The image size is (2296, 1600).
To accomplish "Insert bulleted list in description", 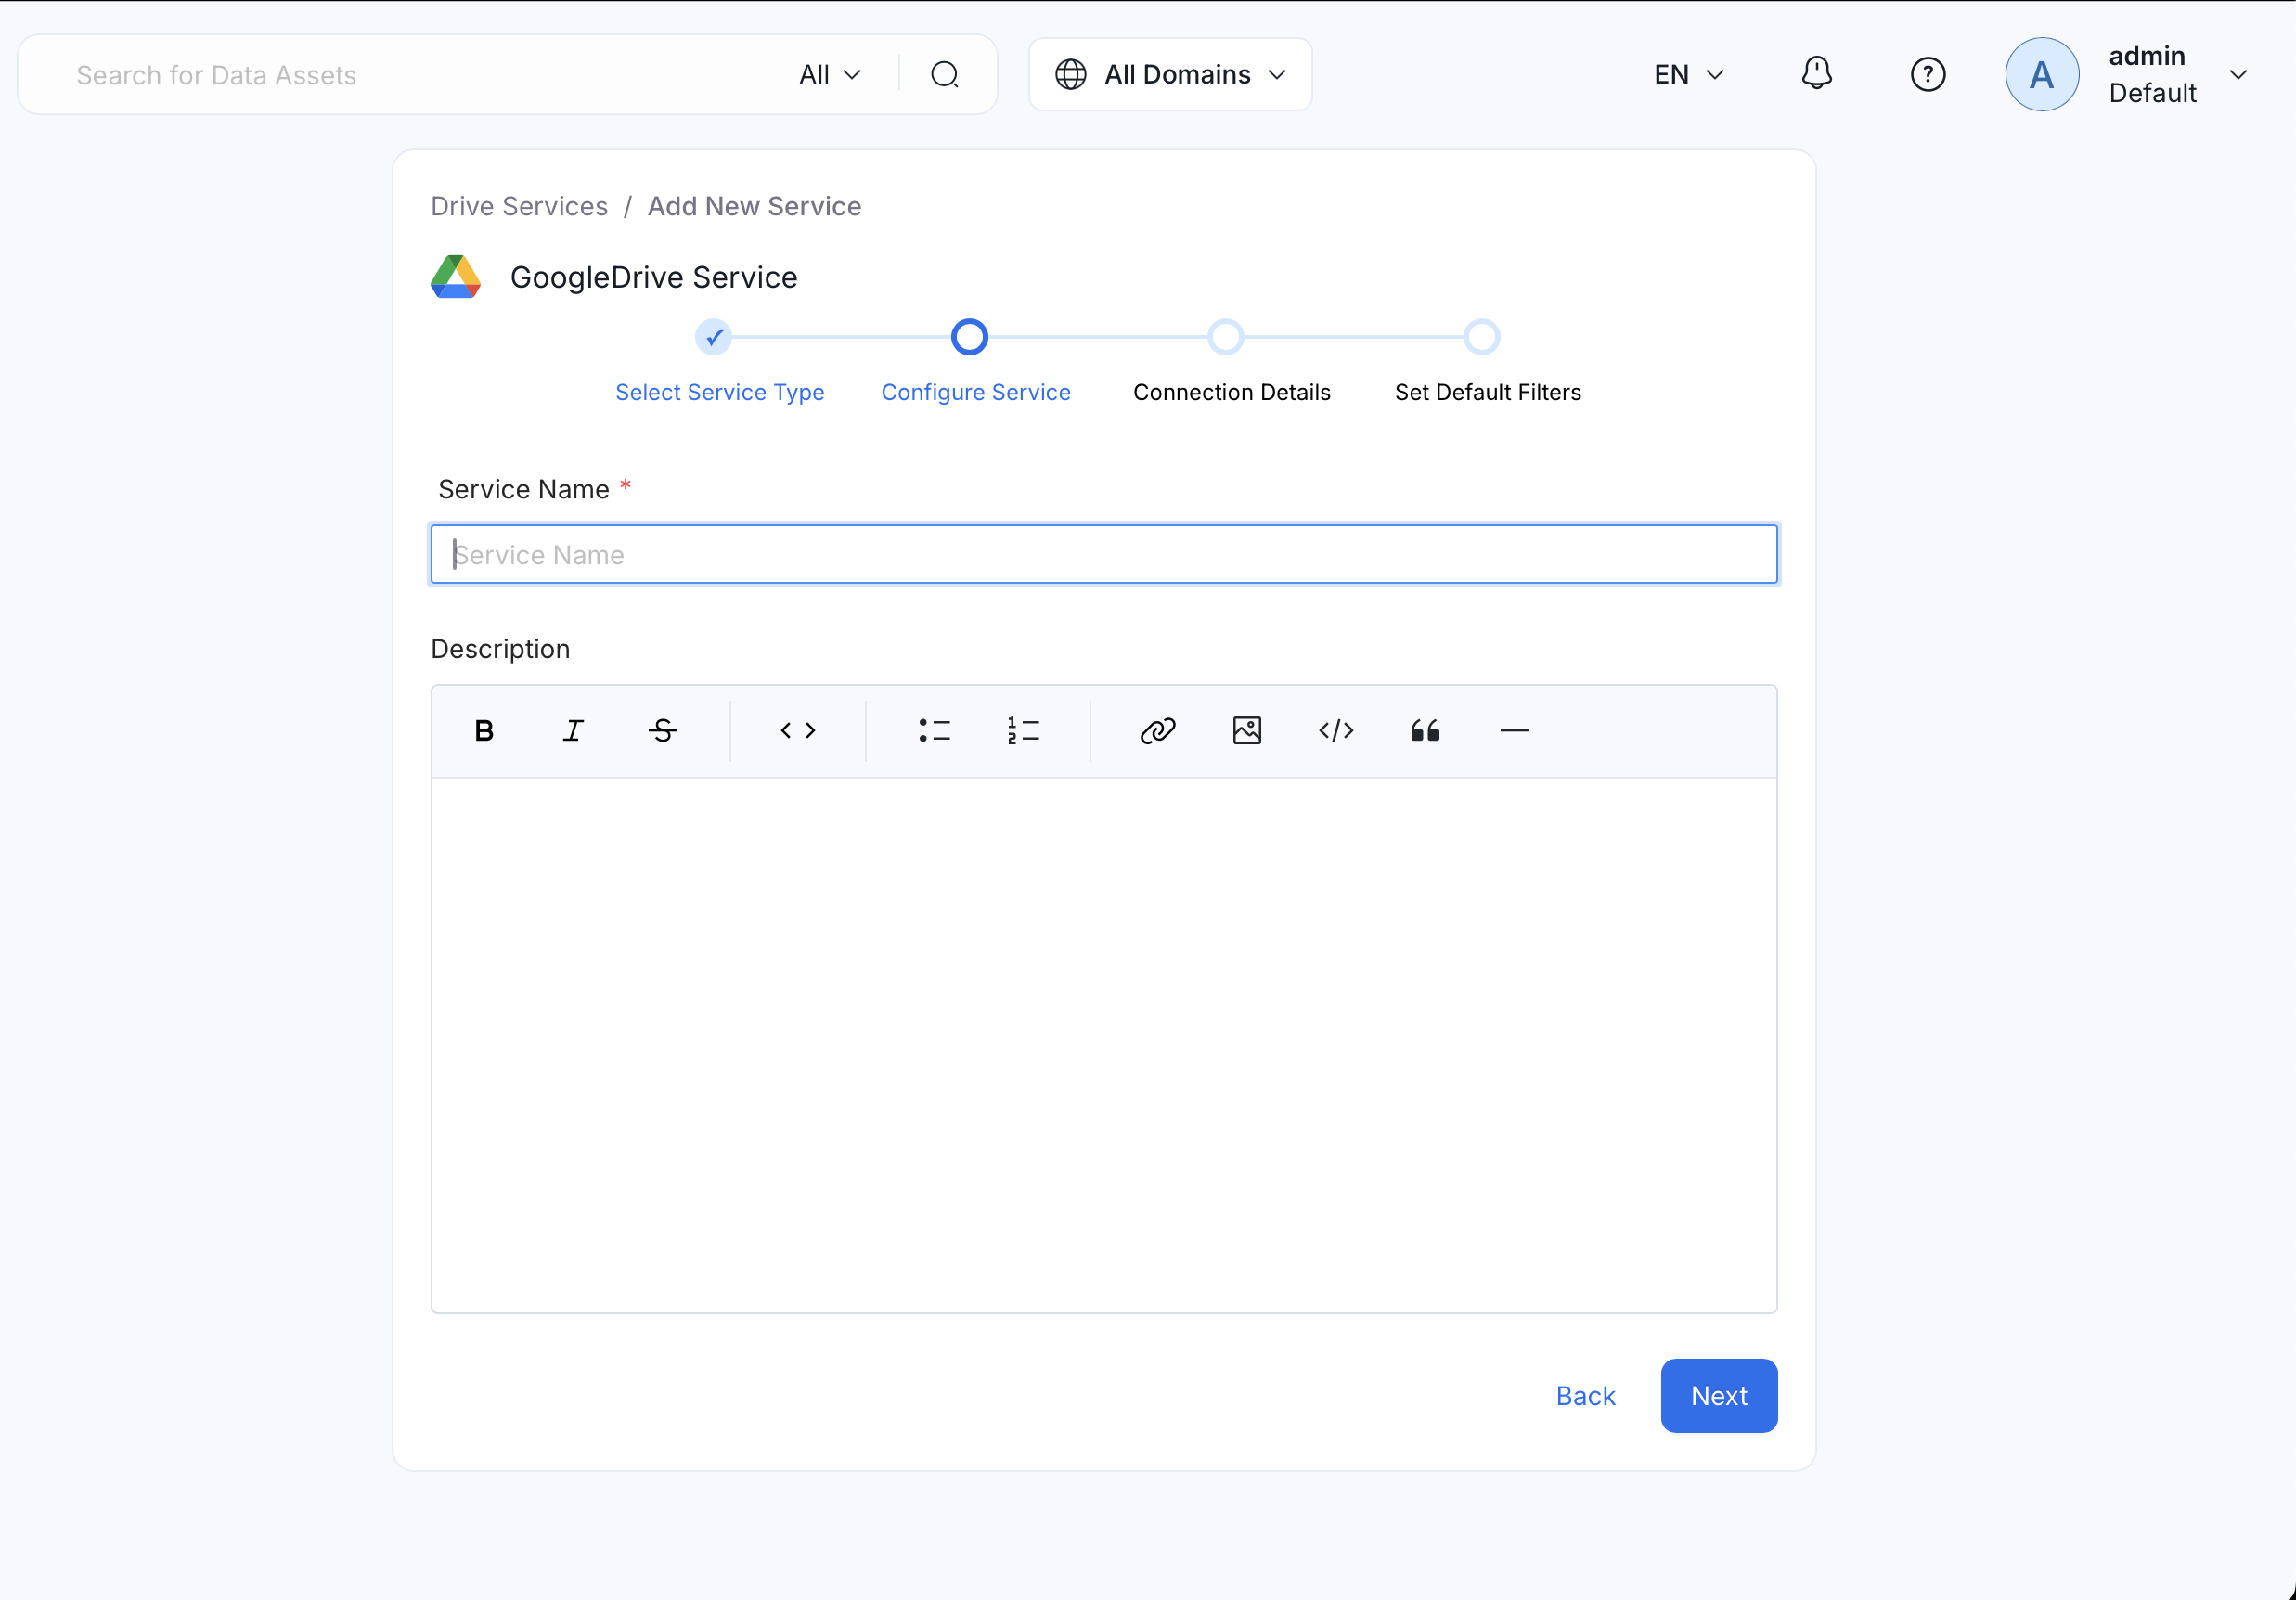I will (934, 731).
